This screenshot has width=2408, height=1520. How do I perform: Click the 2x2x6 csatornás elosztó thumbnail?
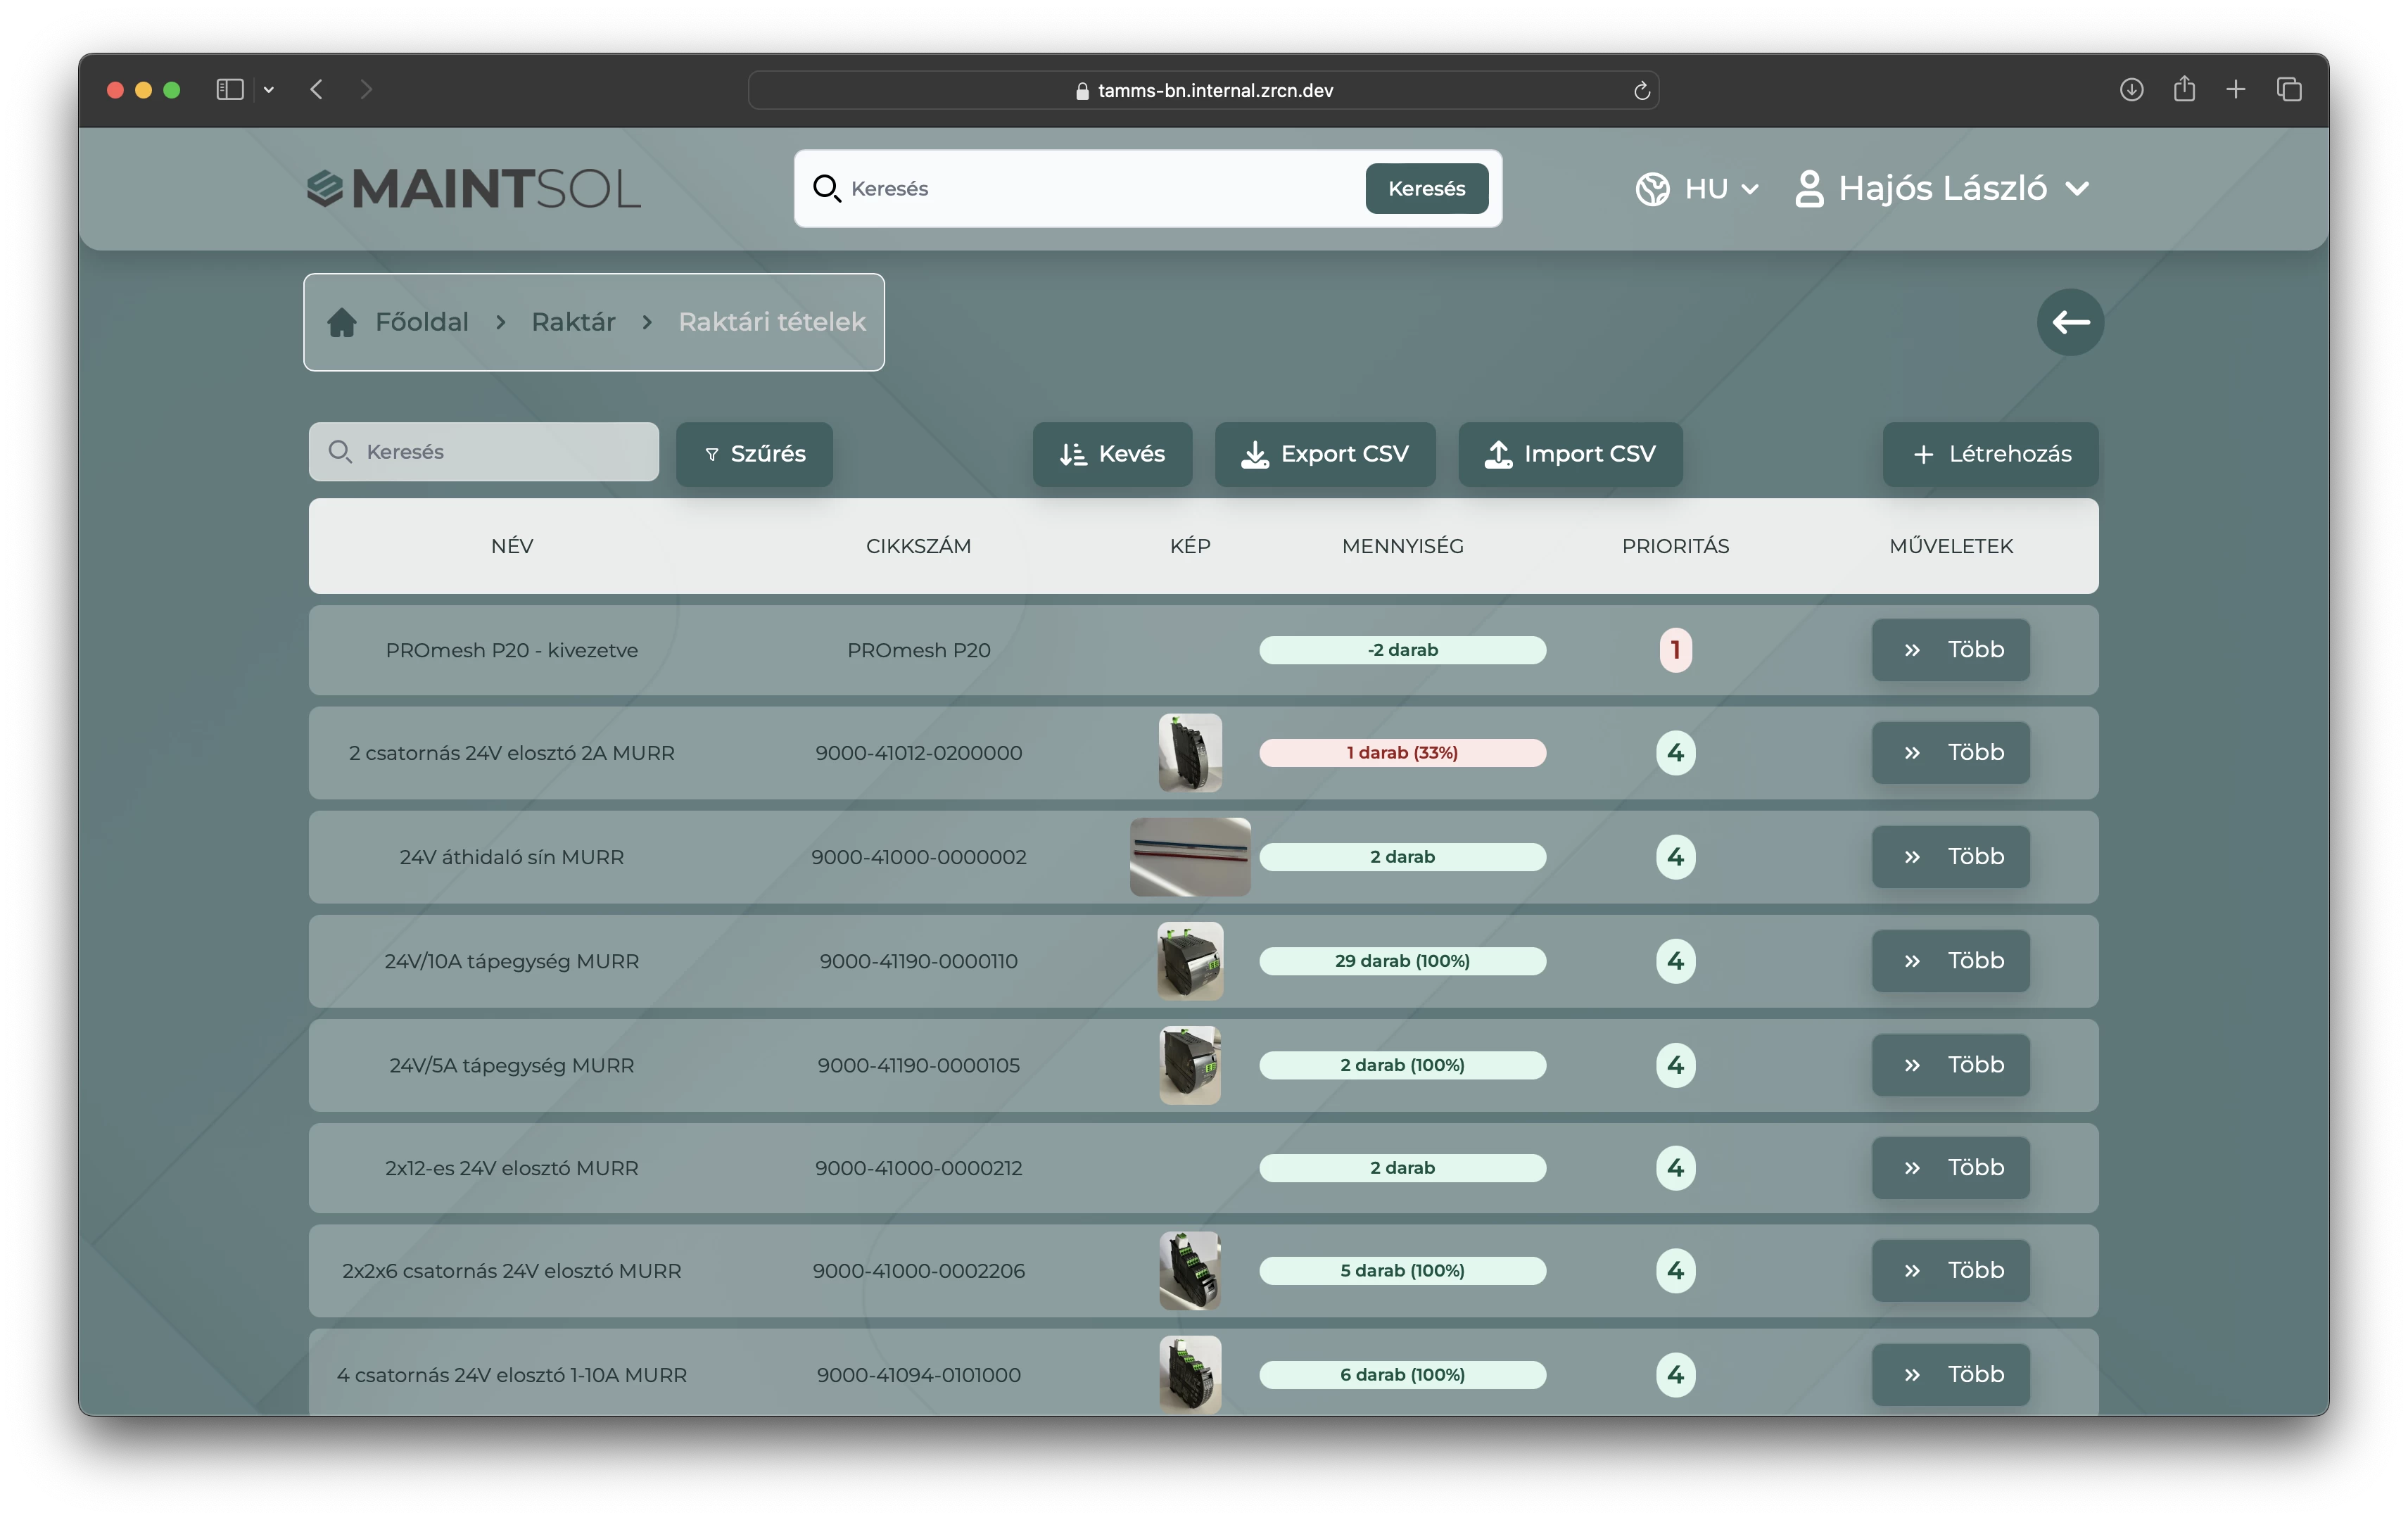1190,1270
